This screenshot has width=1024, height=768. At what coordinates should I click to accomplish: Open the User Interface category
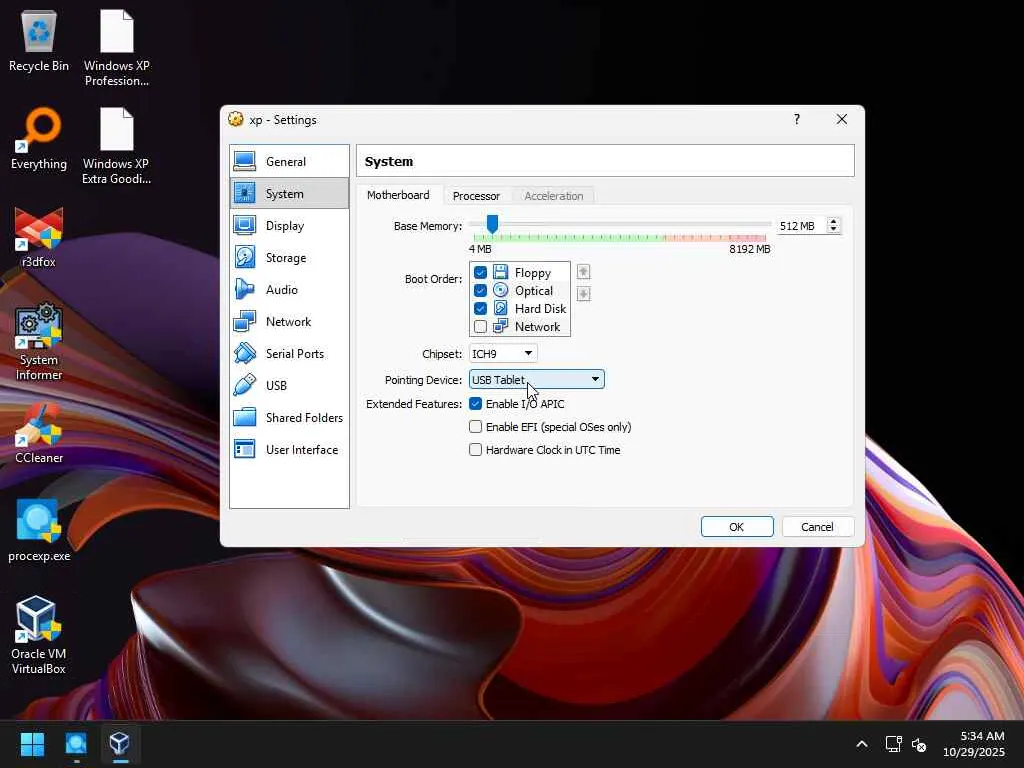tap(289, 449)
